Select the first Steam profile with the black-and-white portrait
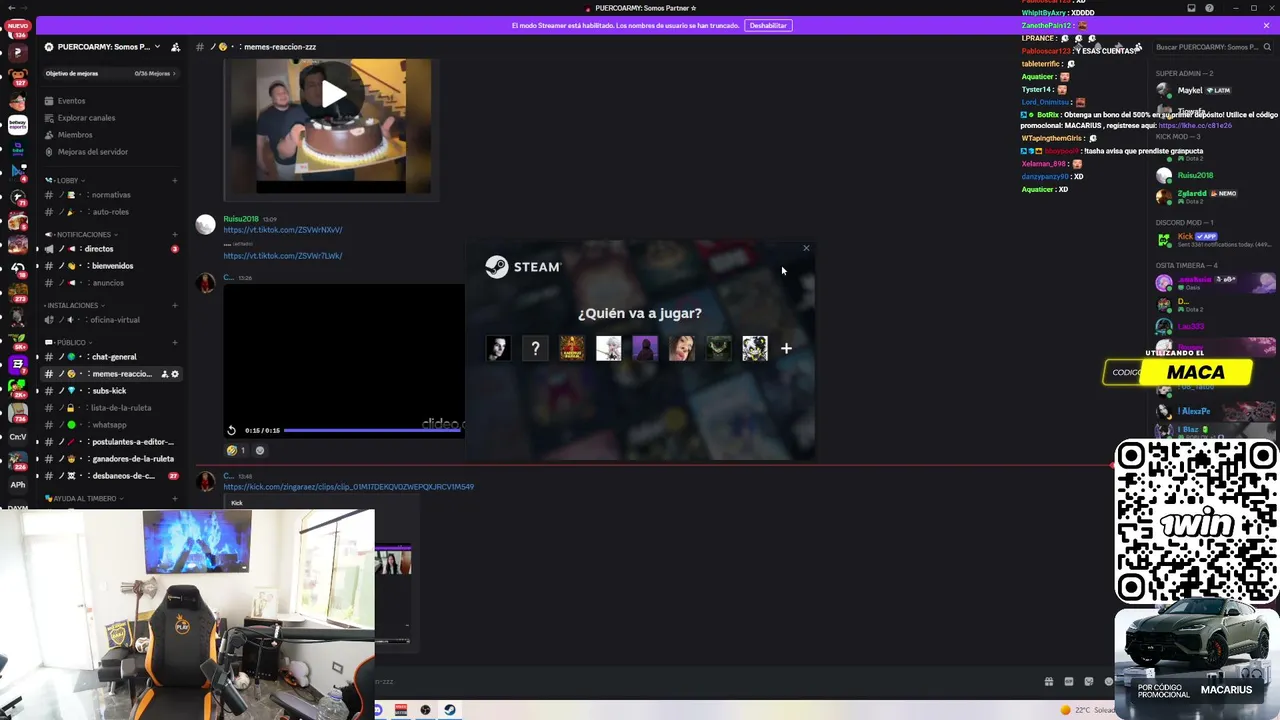The width and height of the screenshot is (1280, 720). pos(498,348)
